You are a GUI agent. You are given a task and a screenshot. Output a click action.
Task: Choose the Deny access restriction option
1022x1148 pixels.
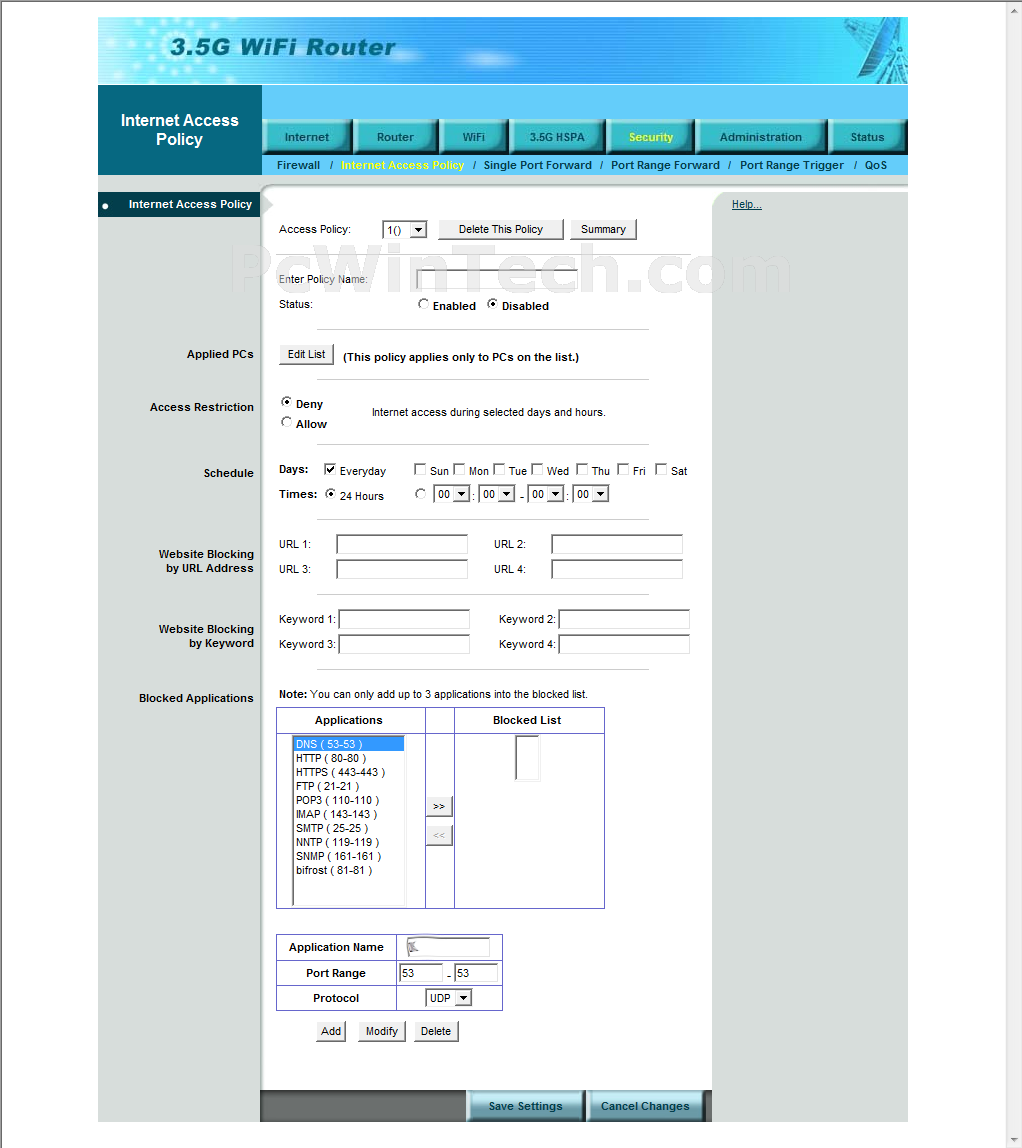pyautogui.click(x=286, y=402)
